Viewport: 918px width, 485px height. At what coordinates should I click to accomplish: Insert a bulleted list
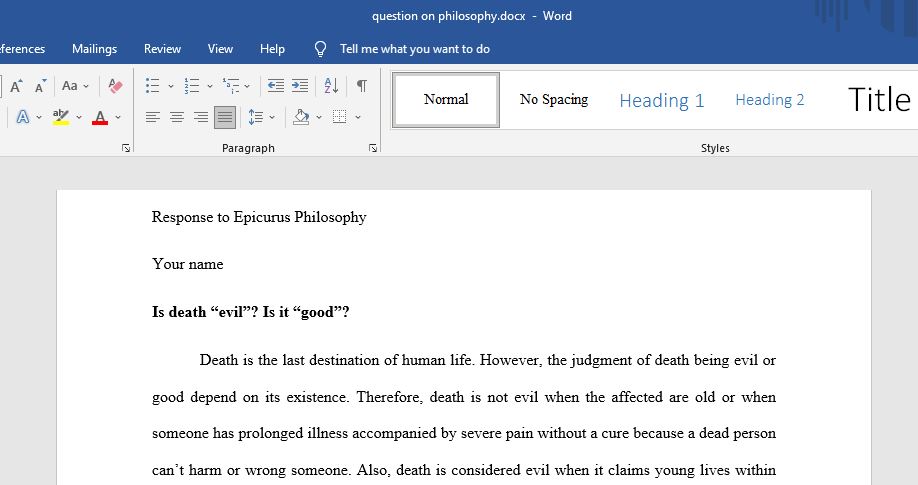click(152, 86)
